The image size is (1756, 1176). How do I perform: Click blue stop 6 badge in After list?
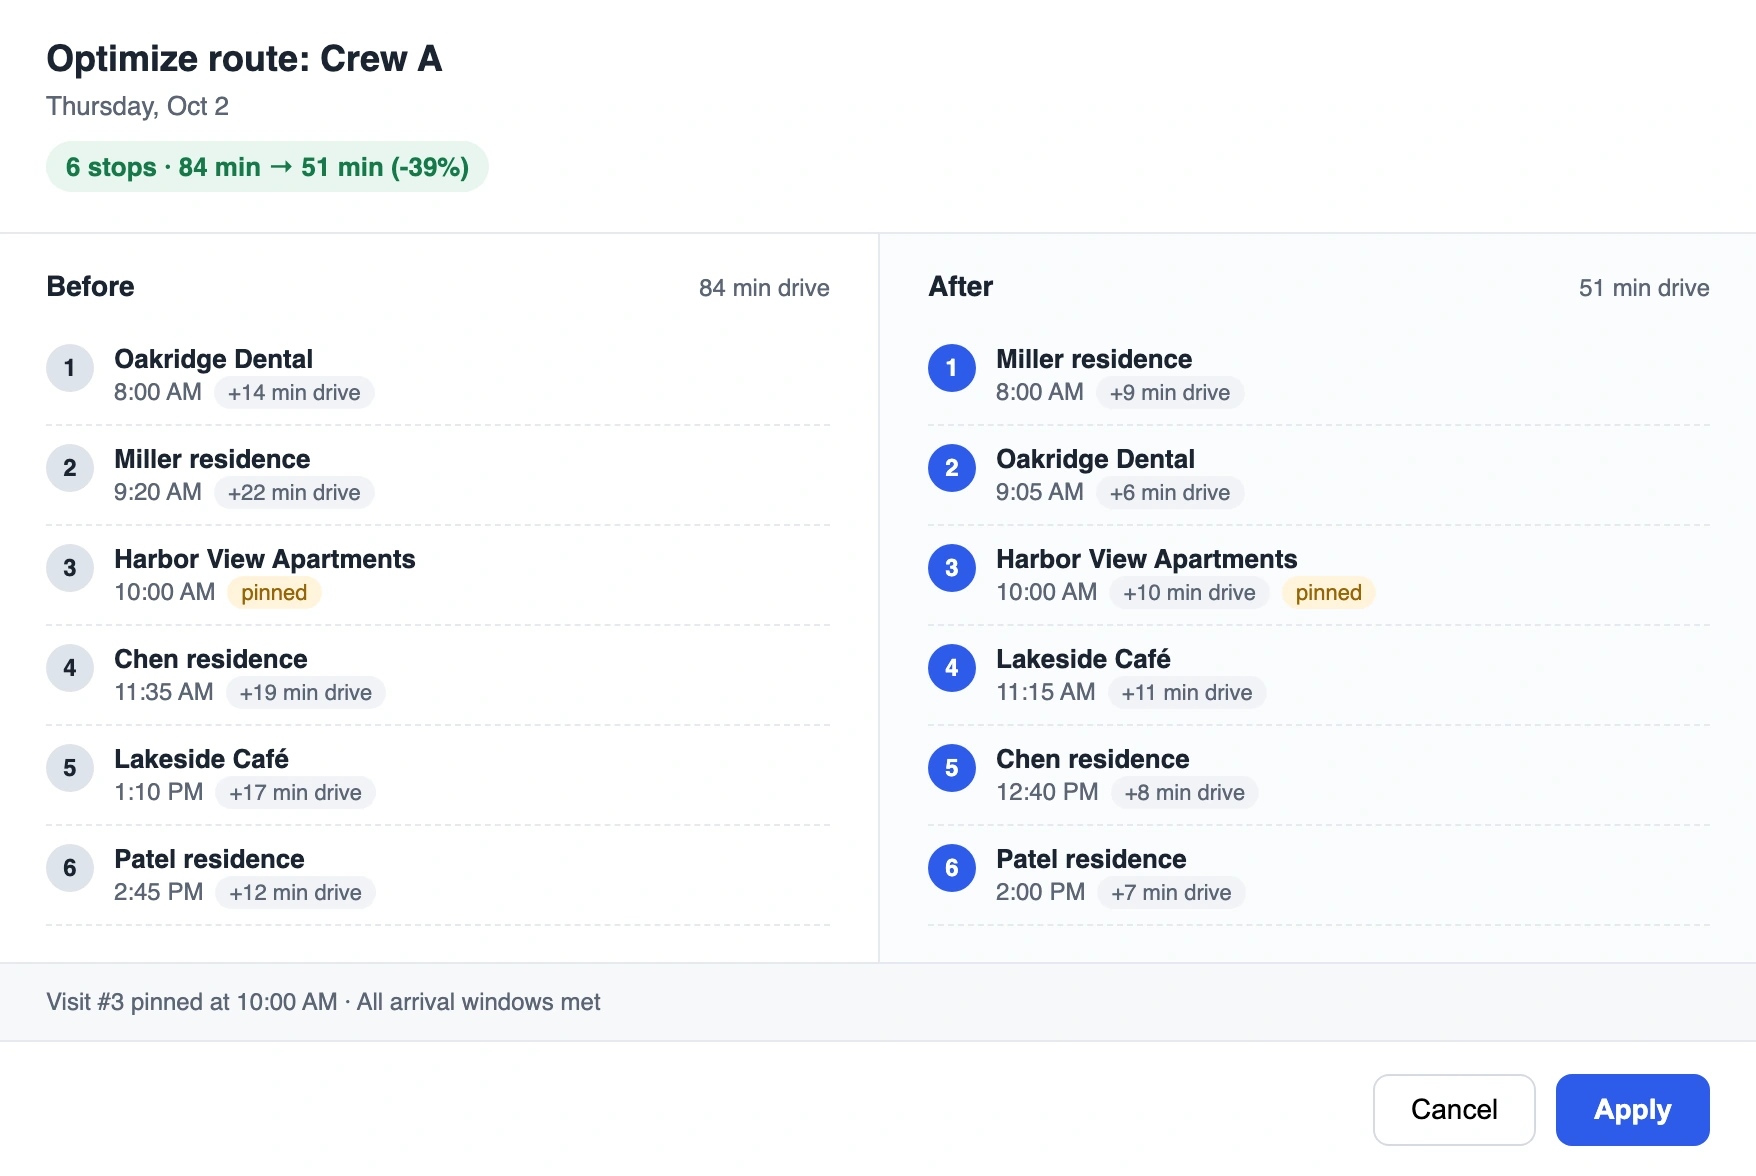952,868
